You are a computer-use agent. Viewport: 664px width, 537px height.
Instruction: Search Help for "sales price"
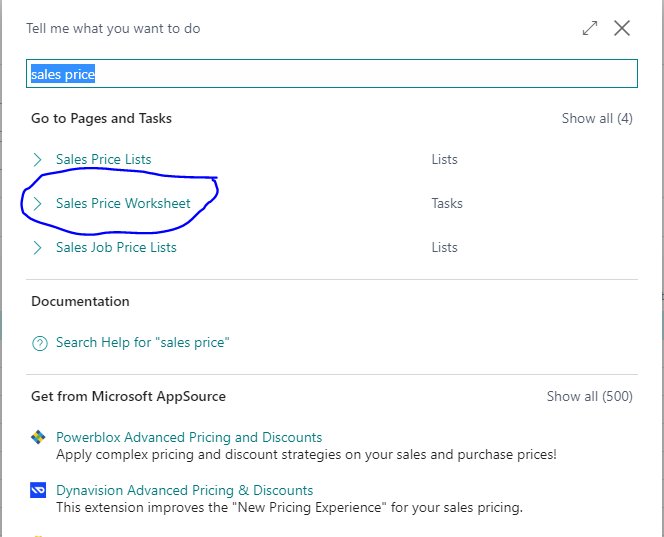[x=143, y=342]
